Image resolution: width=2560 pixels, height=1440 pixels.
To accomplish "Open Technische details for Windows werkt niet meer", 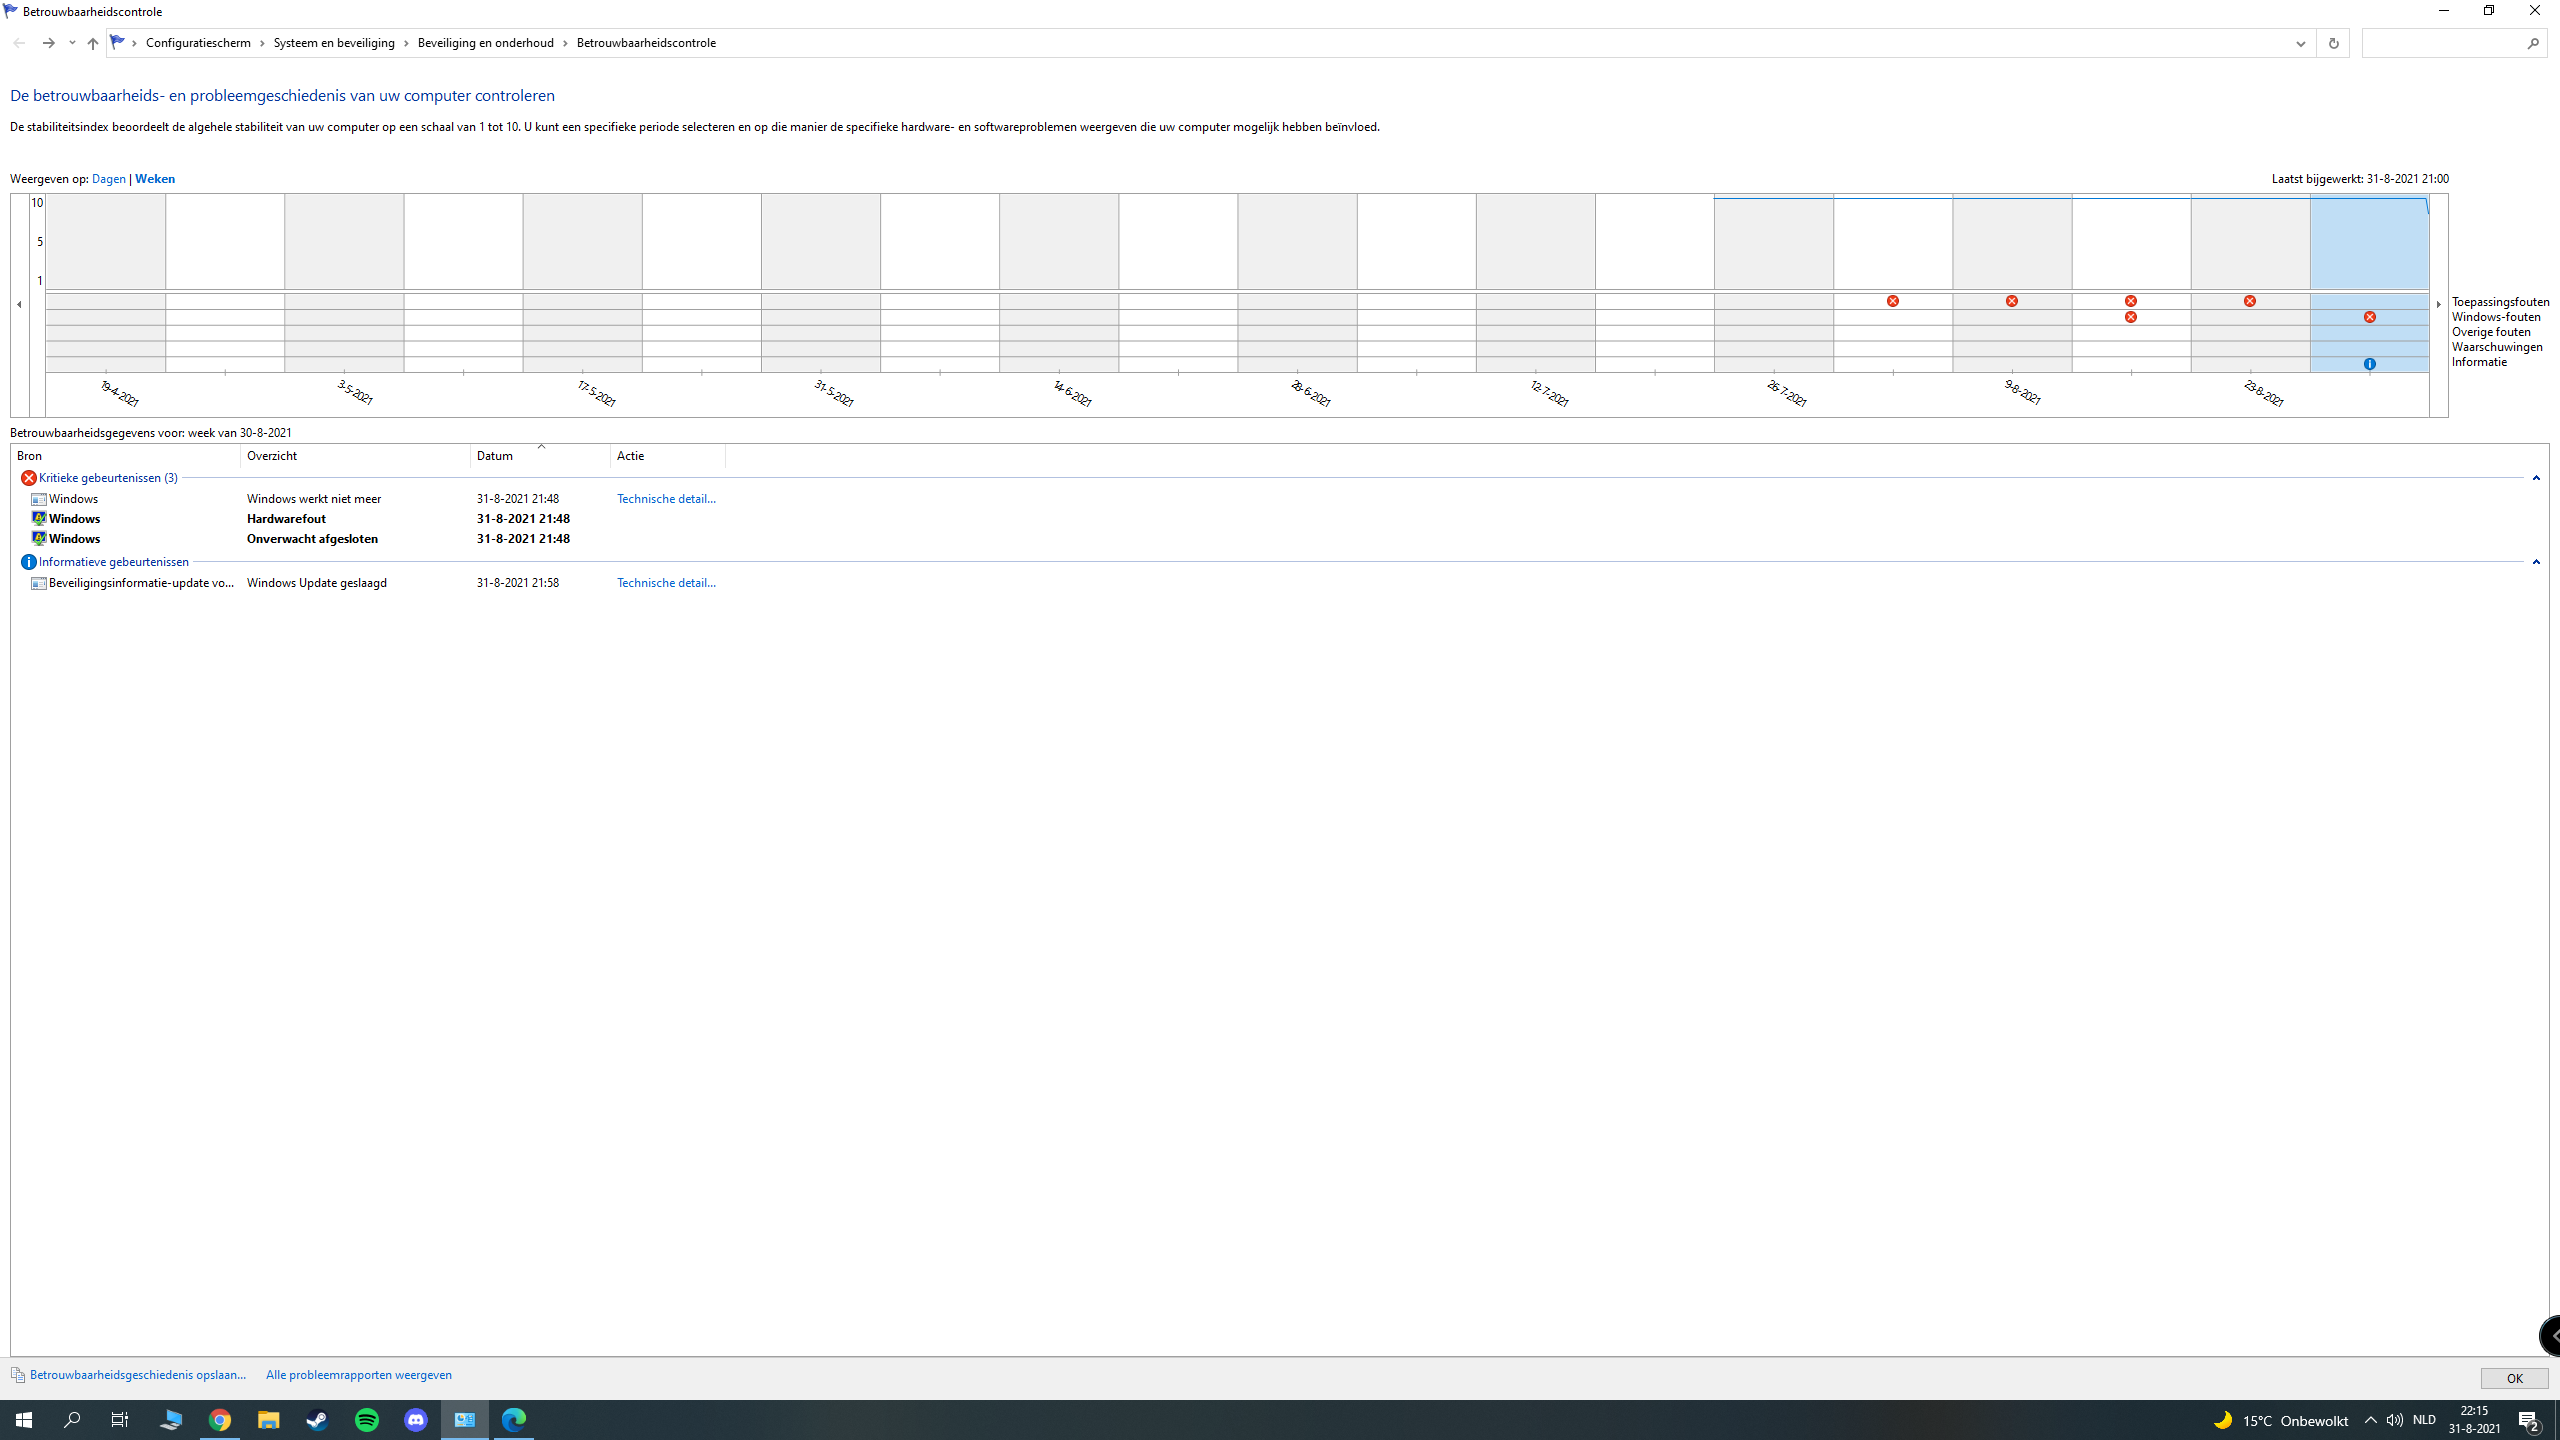I will (666, 499).
